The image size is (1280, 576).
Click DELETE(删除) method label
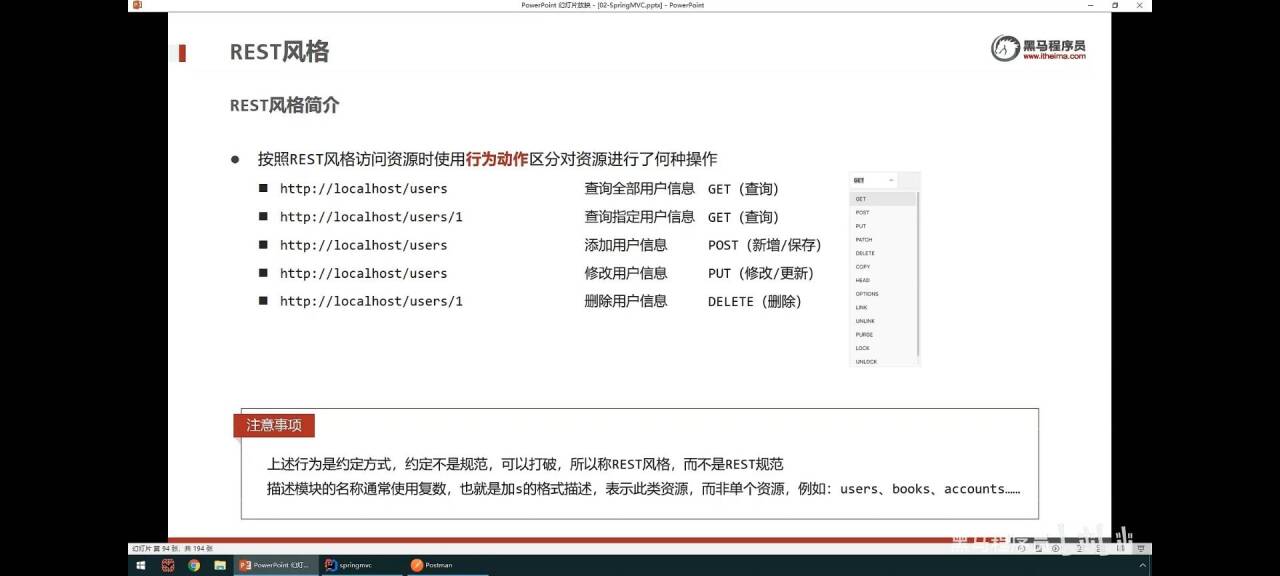pyautogui.click(x=754, y=301)
